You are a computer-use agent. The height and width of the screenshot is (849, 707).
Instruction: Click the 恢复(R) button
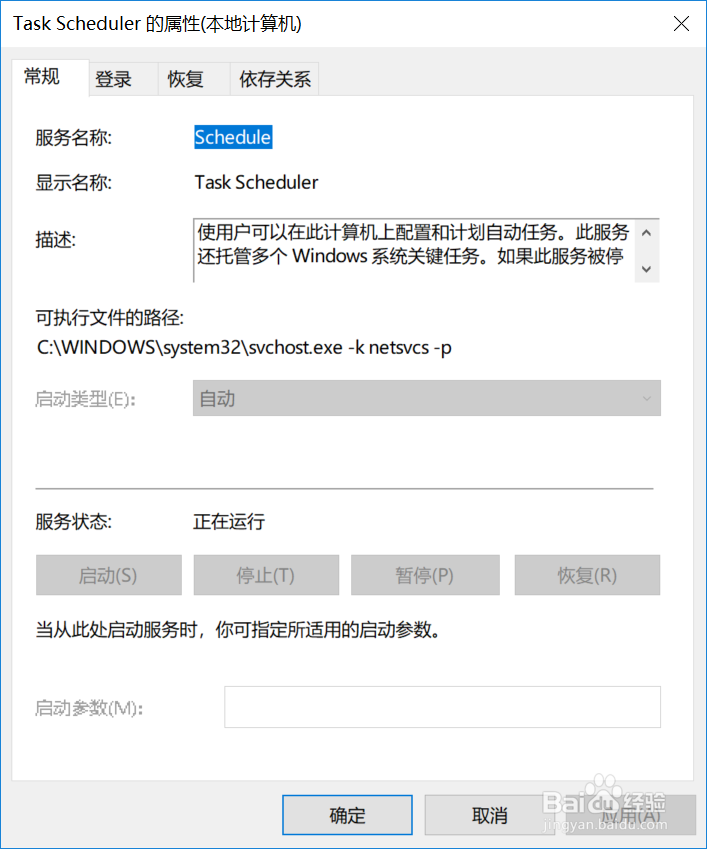pos(587,575)
